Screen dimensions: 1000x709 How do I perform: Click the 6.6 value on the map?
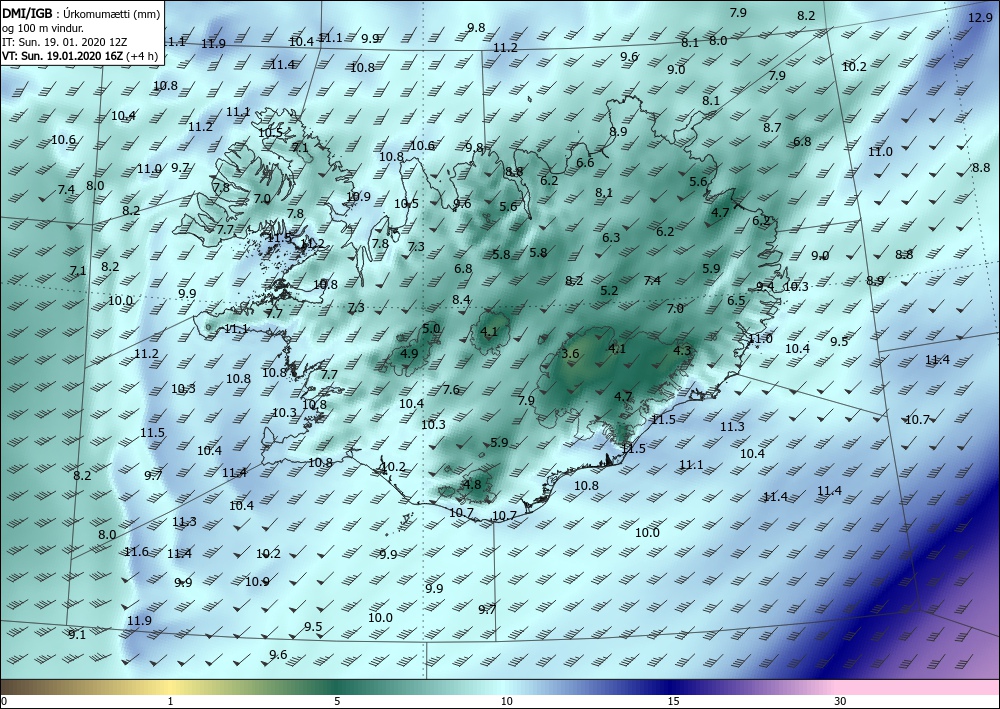tap(585, 162)
